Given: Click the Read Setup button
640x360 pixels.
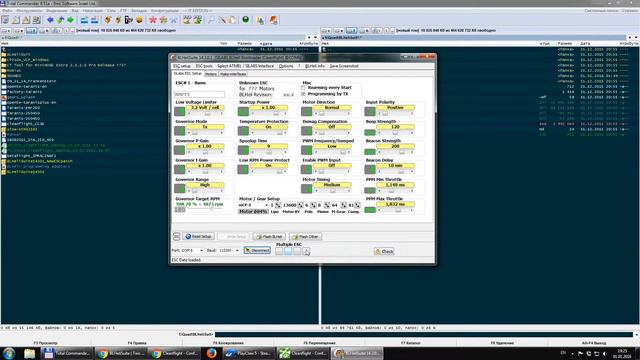Looking at the screenshot, I should [x=198, y=236].
